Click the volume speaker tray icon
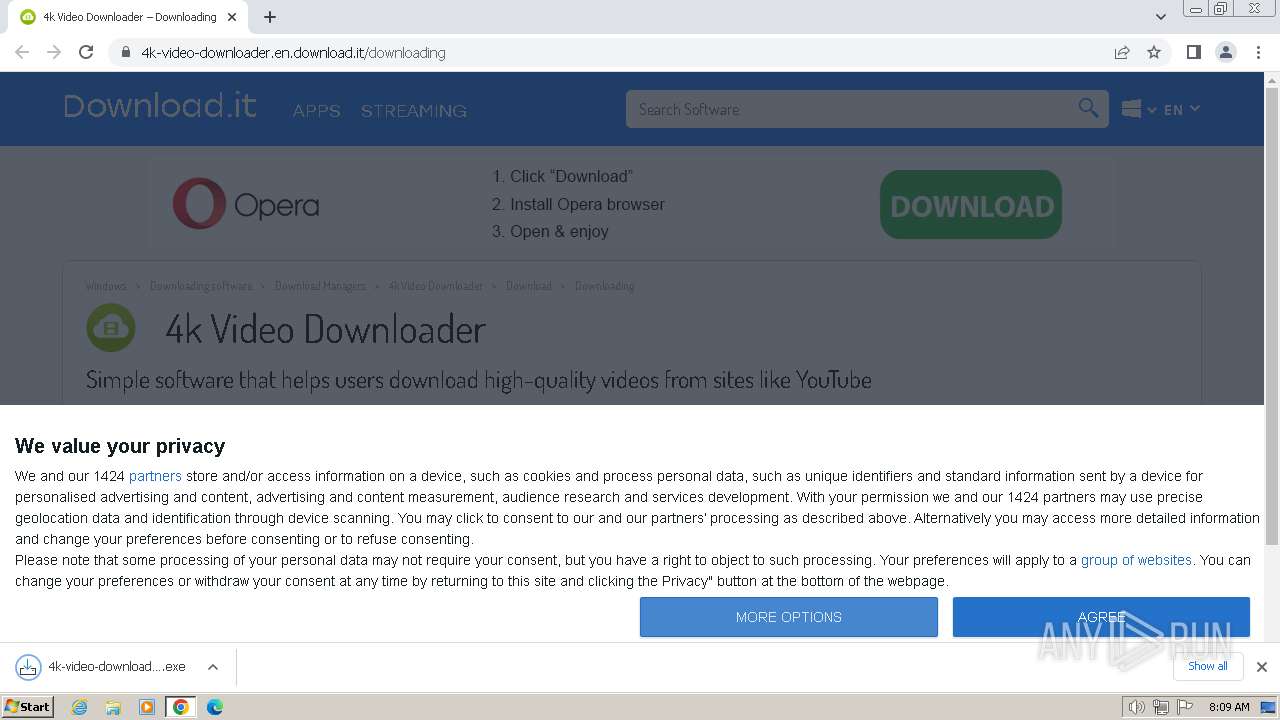The height and width of the screenshot is (720, 1280). (x=1136, y=707)
